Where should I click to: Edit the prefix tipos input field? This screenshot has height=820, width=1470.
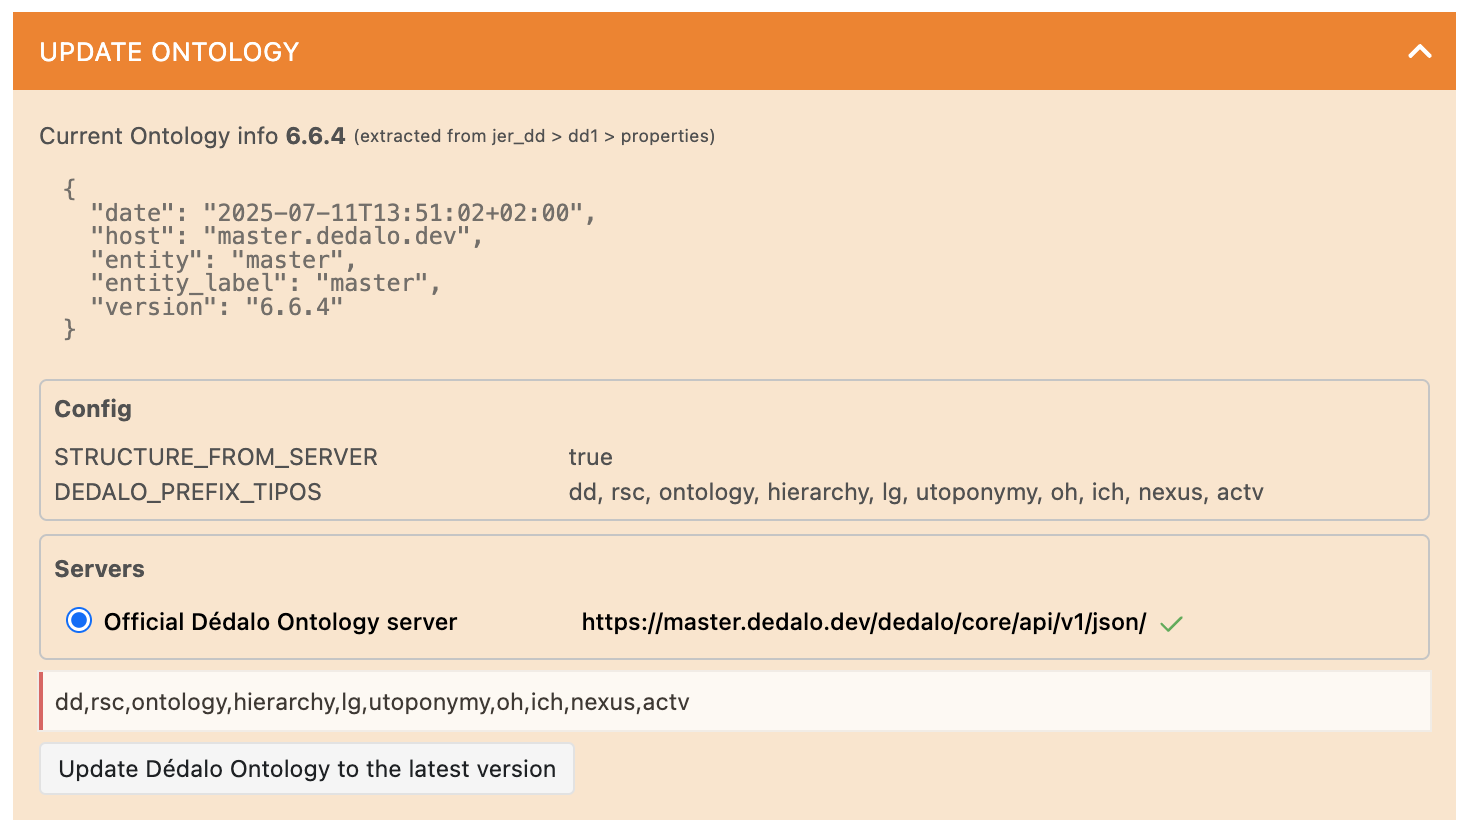pos(735,702)
